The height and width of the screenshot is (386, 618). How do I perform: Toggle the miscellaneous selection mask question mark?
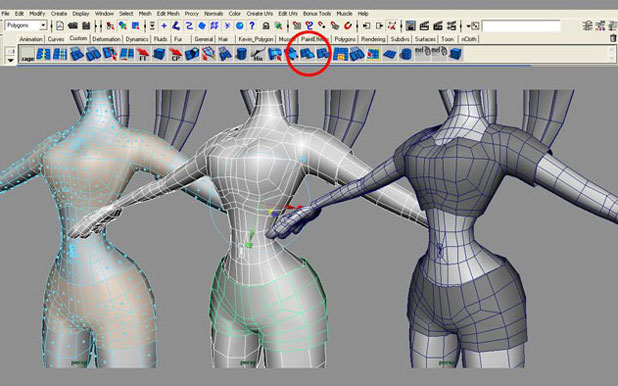(252, 26)
